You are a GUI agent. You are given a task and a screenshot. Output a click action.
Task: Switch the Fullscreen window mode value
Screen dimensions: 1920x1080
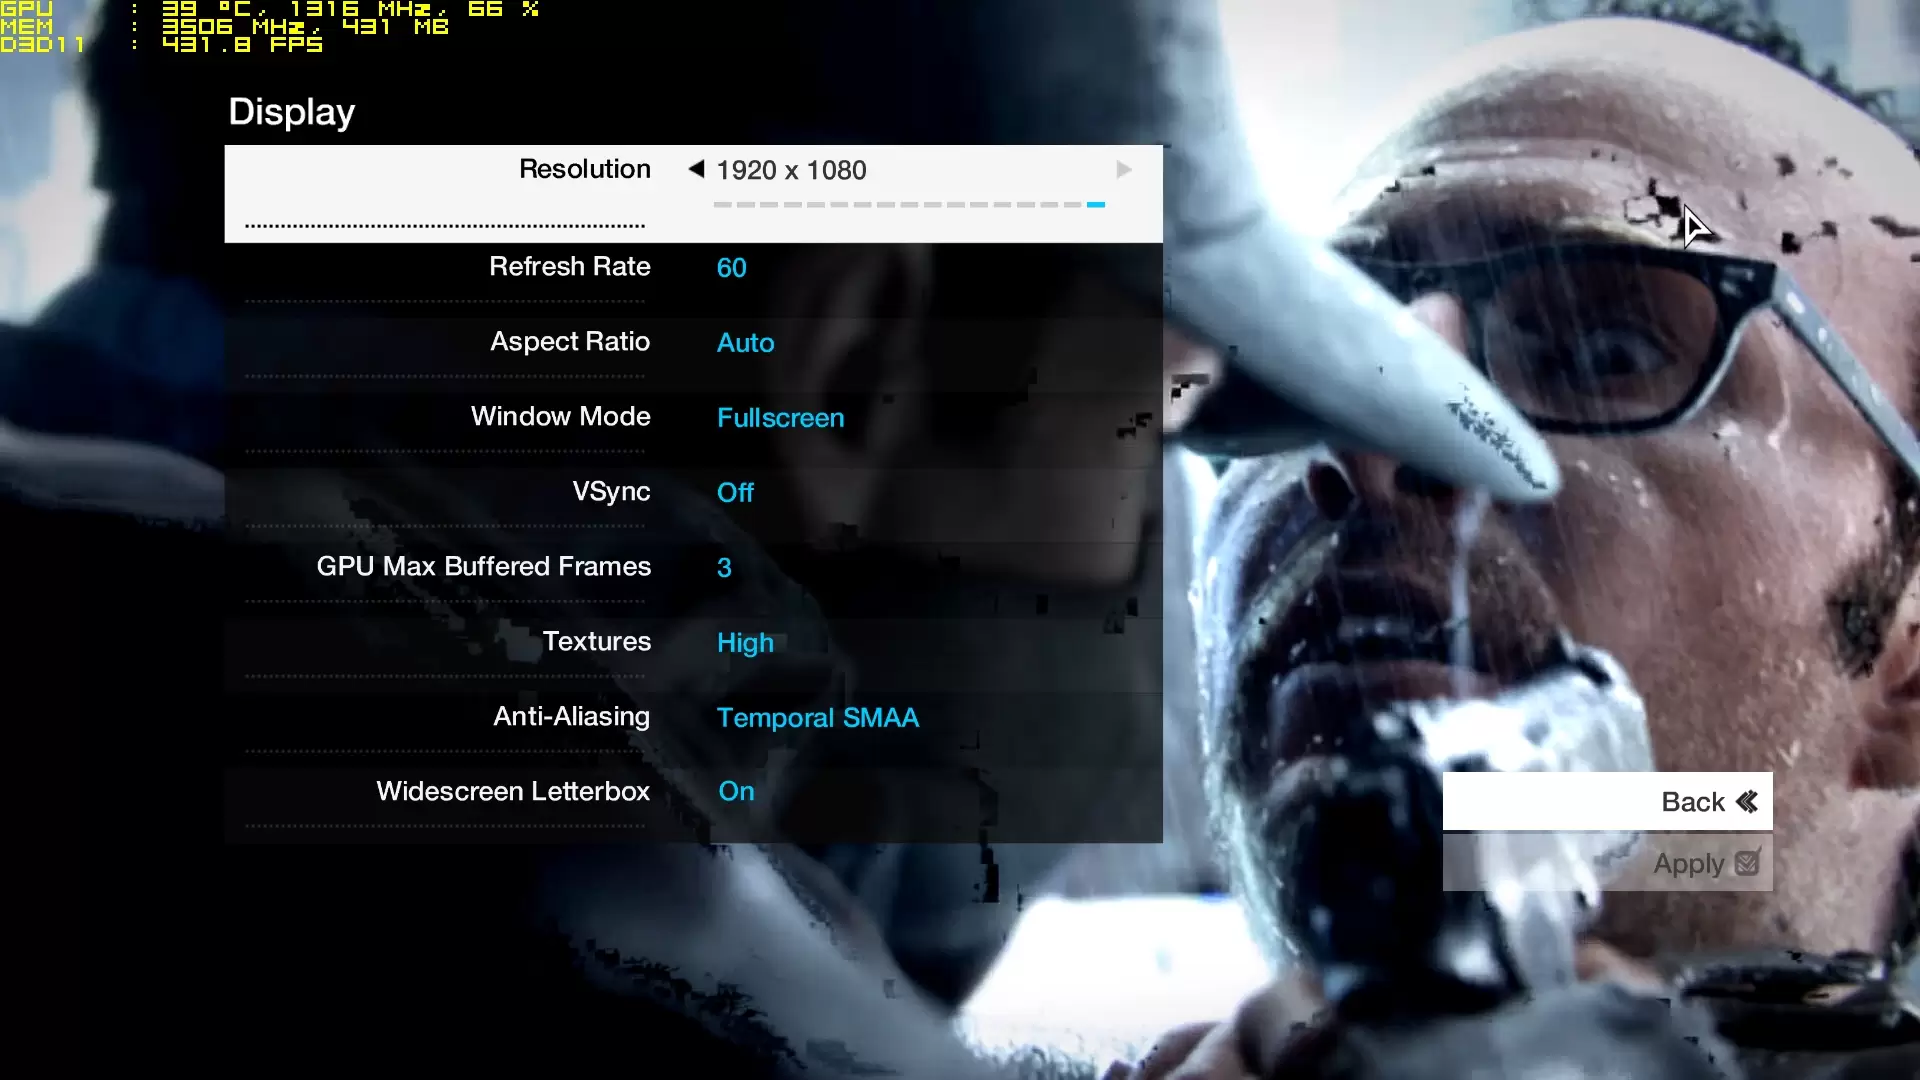[x=780, y=418]
